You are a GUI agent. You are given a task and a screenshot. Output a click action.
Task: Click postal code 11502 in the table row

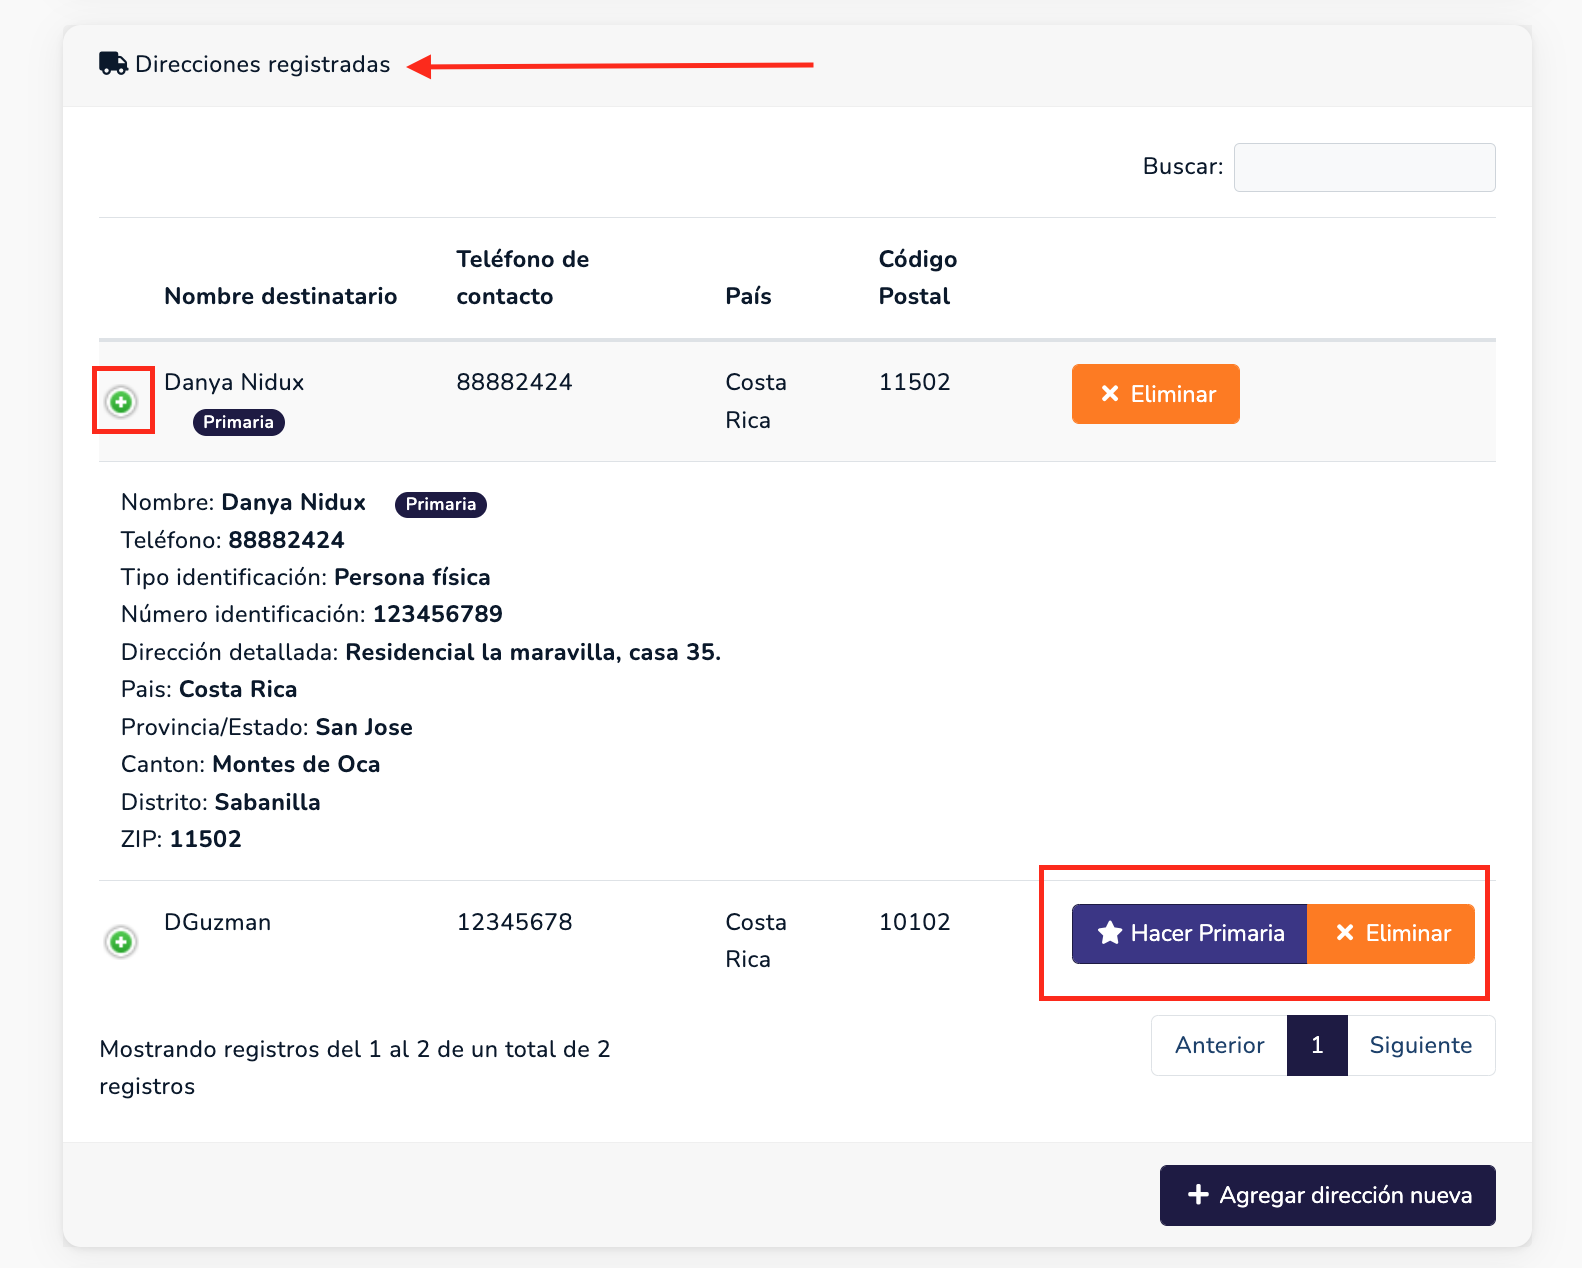[914, 382]
